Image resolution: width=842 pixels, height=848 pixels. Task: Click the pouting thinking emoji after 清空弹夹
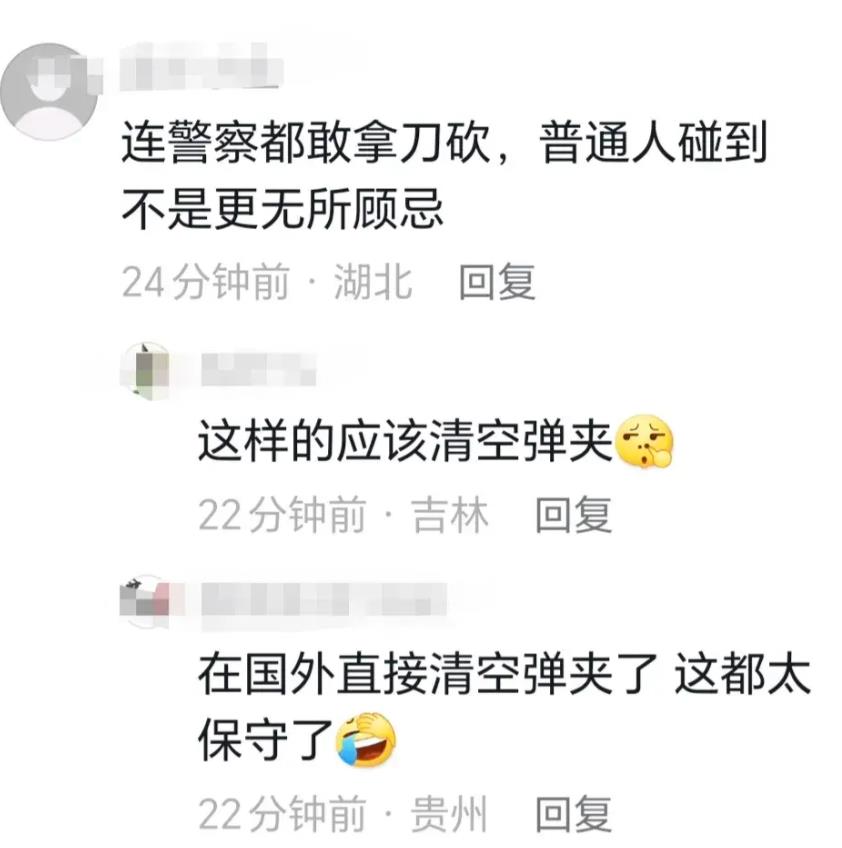click(x=644, y=442)
